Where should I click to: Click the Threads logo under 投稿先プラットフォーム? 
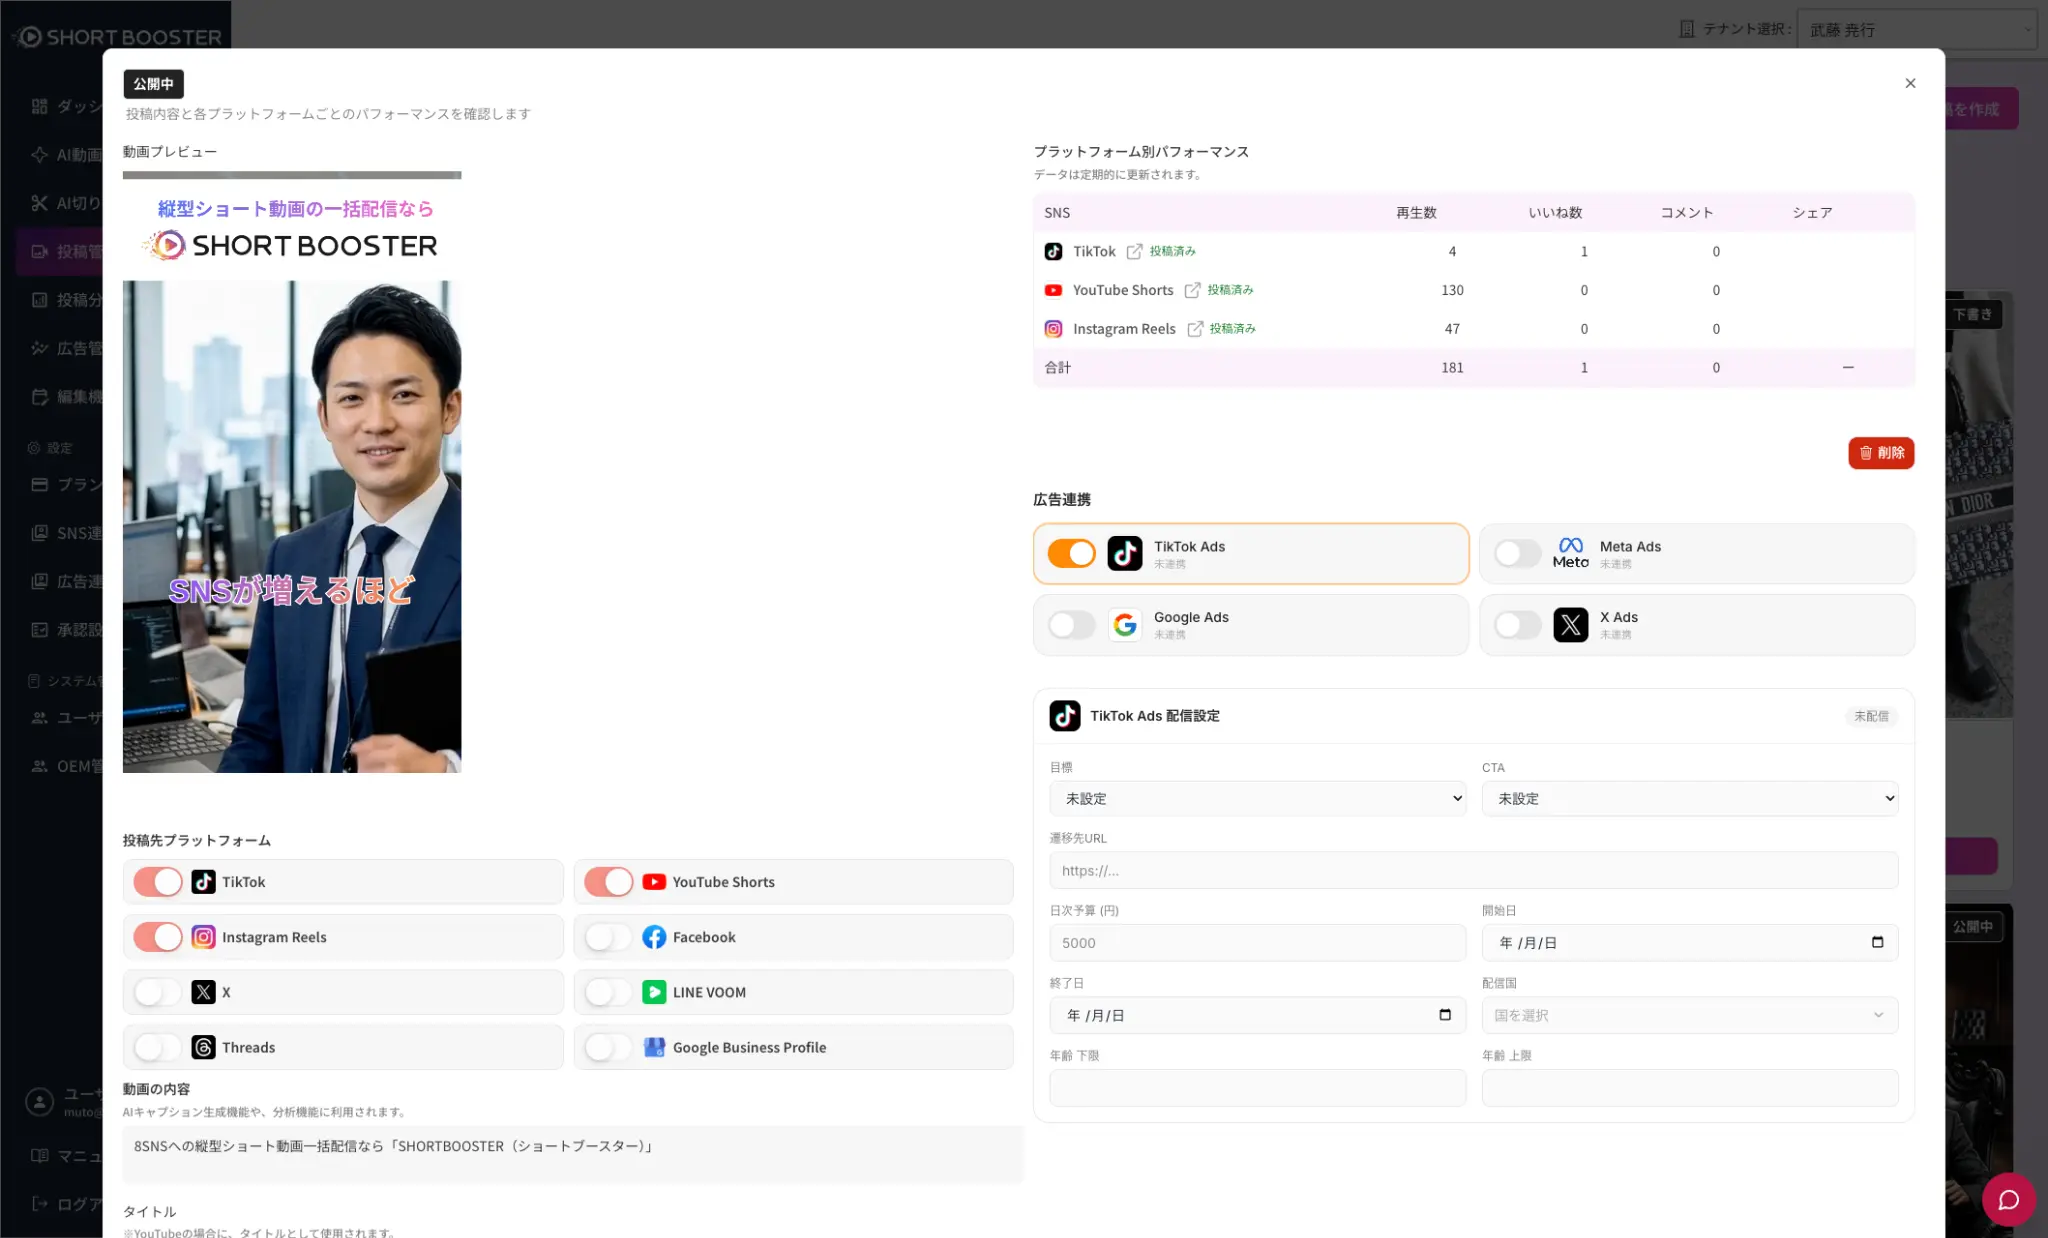coord(203,1047)
